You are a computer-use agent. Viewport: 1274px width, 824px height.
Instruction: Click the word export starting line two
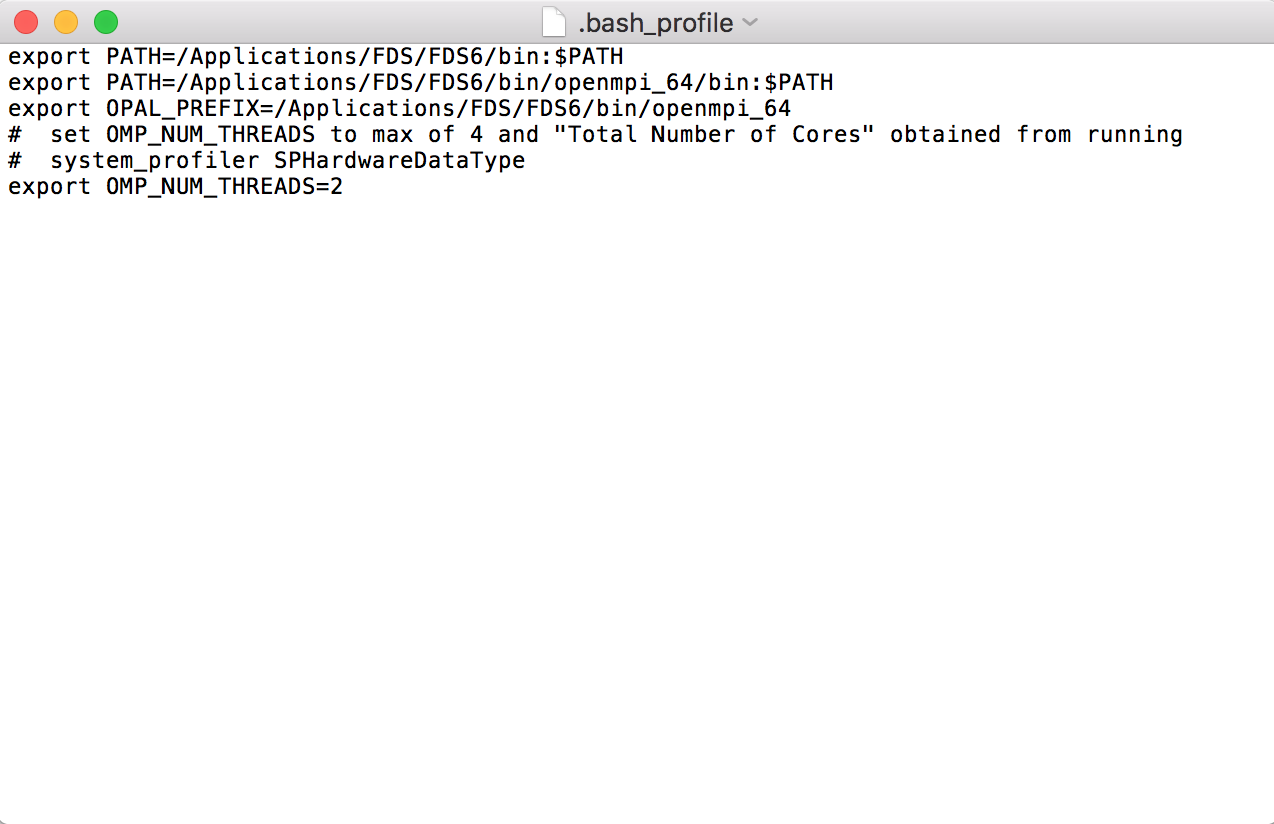coord(48,82)
